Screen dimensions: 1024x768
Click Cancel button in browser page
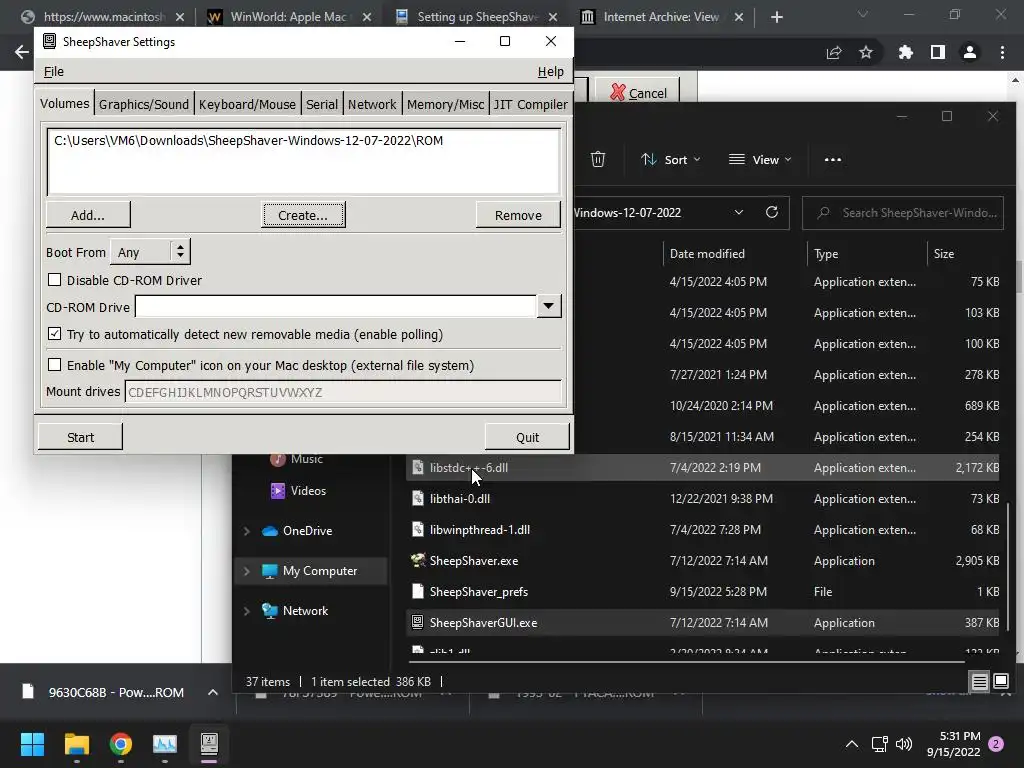coord(638,93)
